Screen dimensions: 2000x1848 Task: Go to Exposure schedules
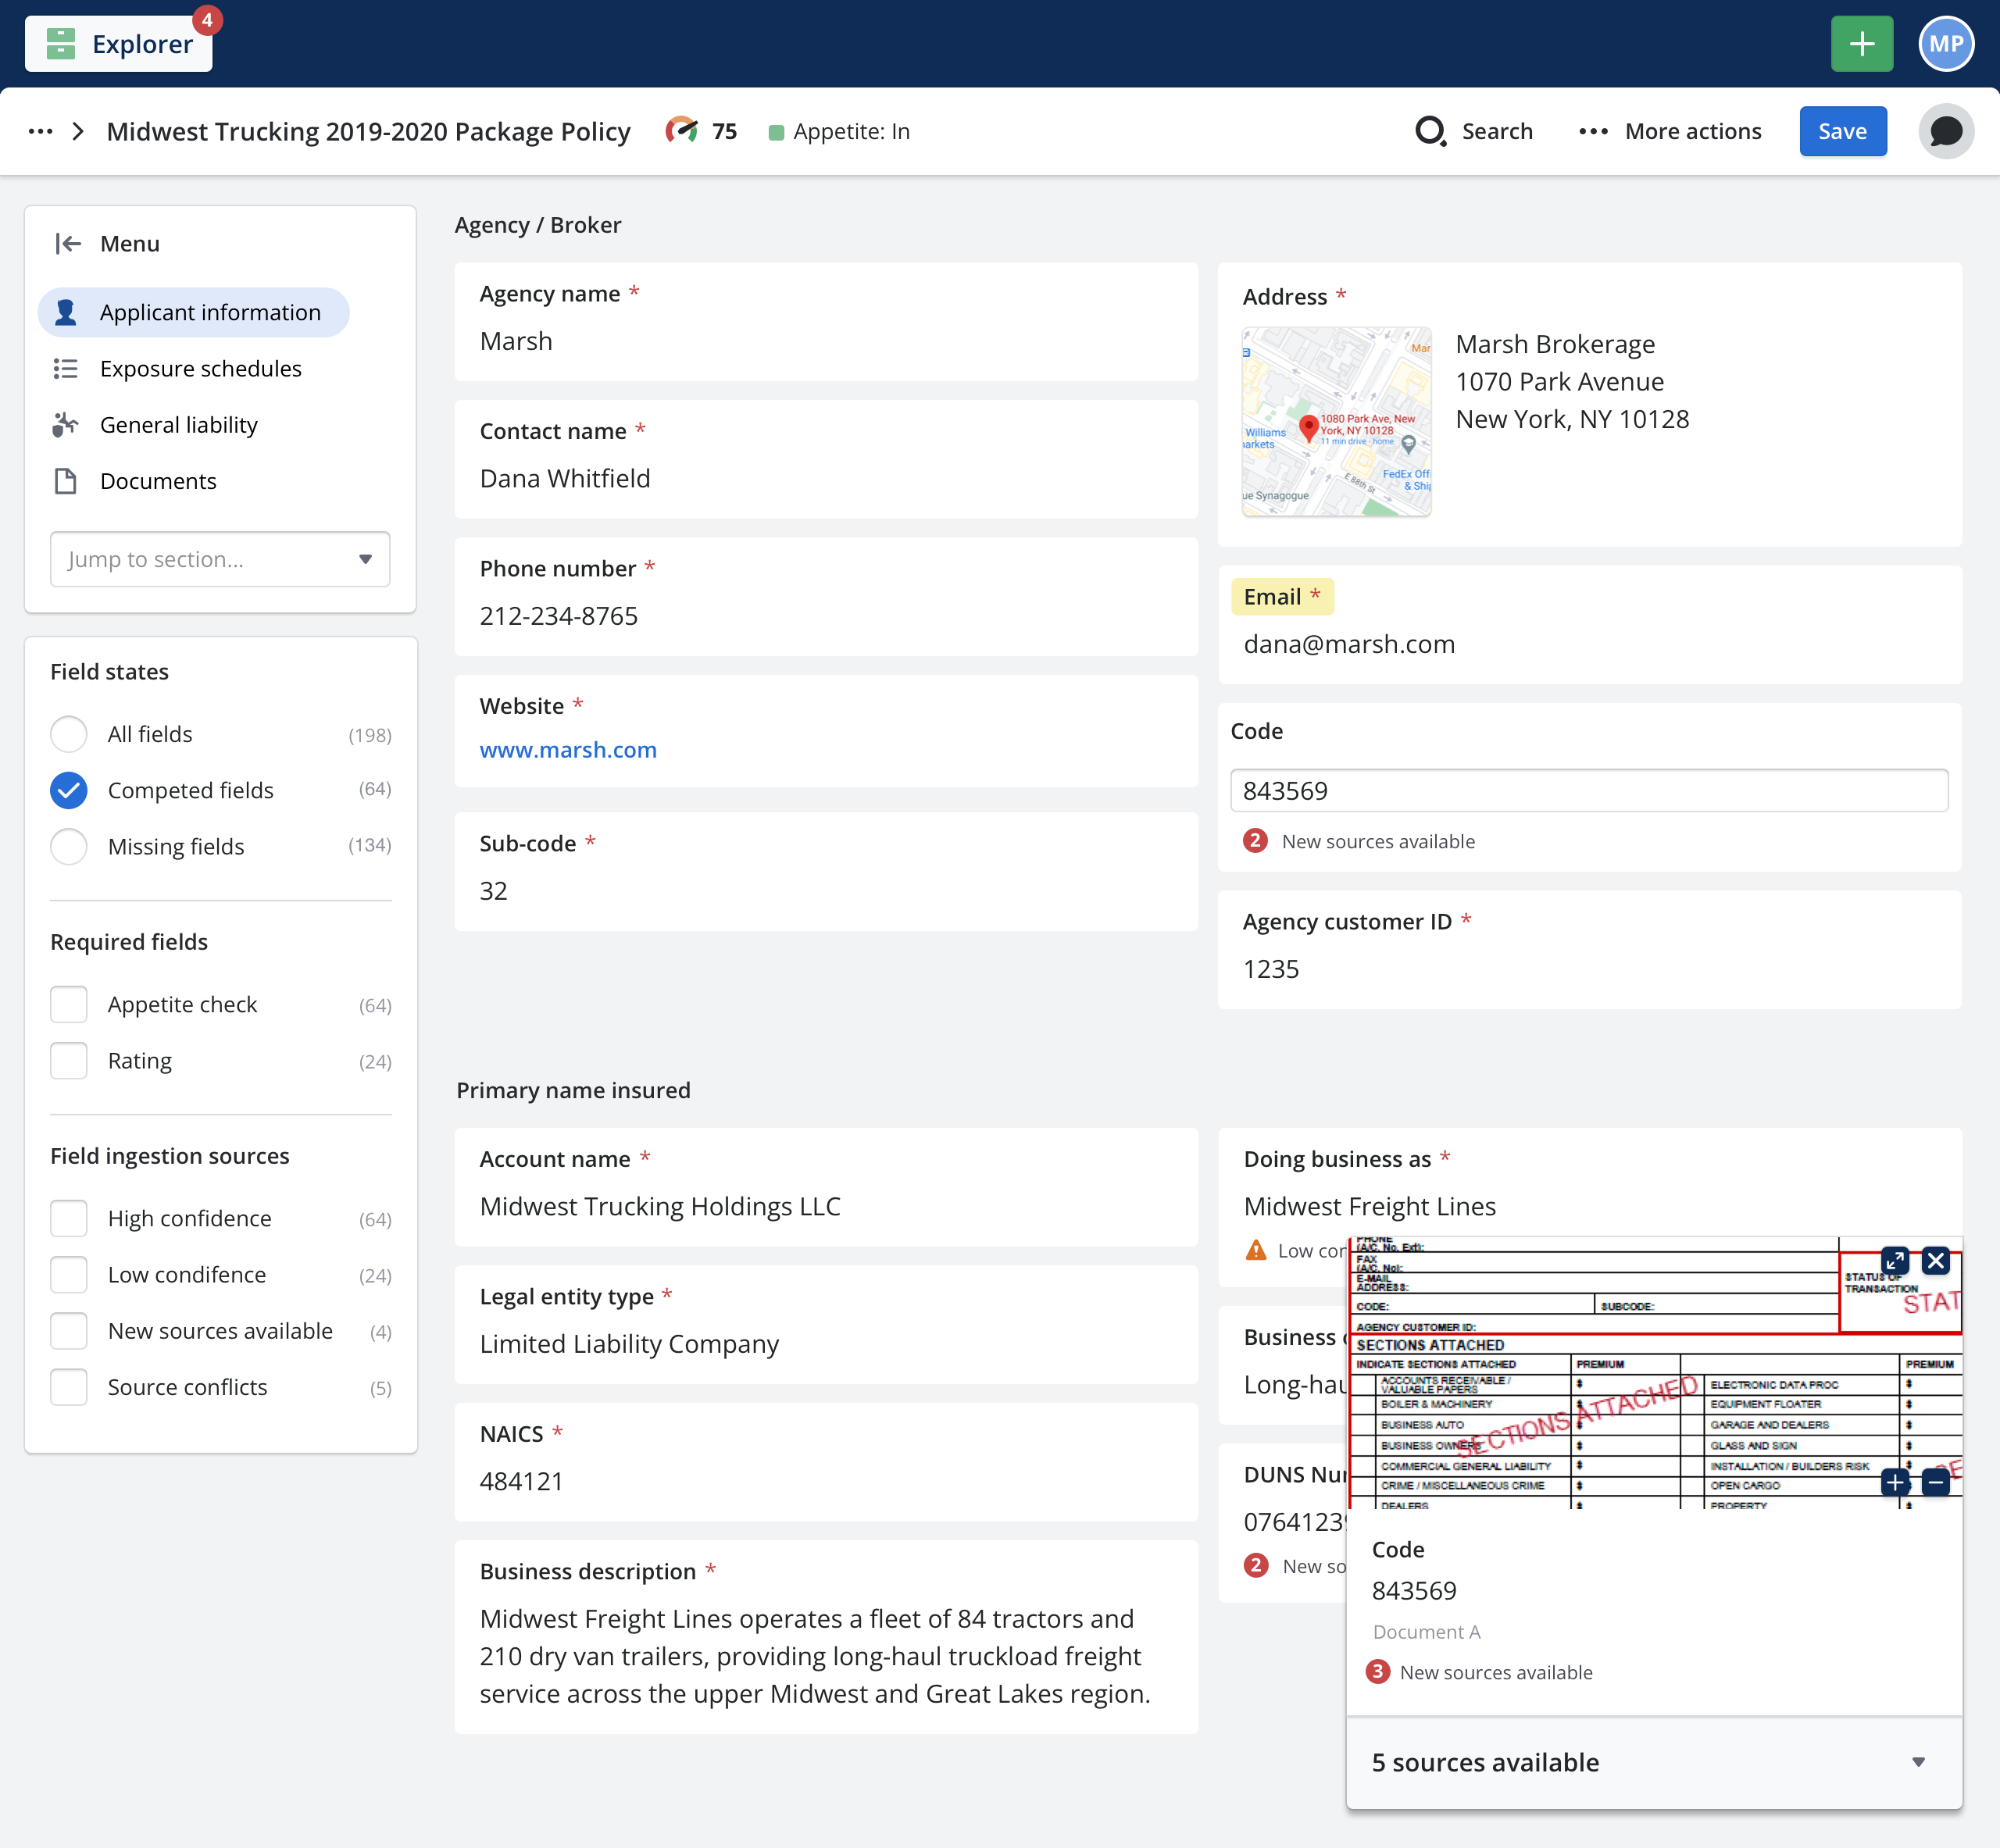tap(177, 368)
